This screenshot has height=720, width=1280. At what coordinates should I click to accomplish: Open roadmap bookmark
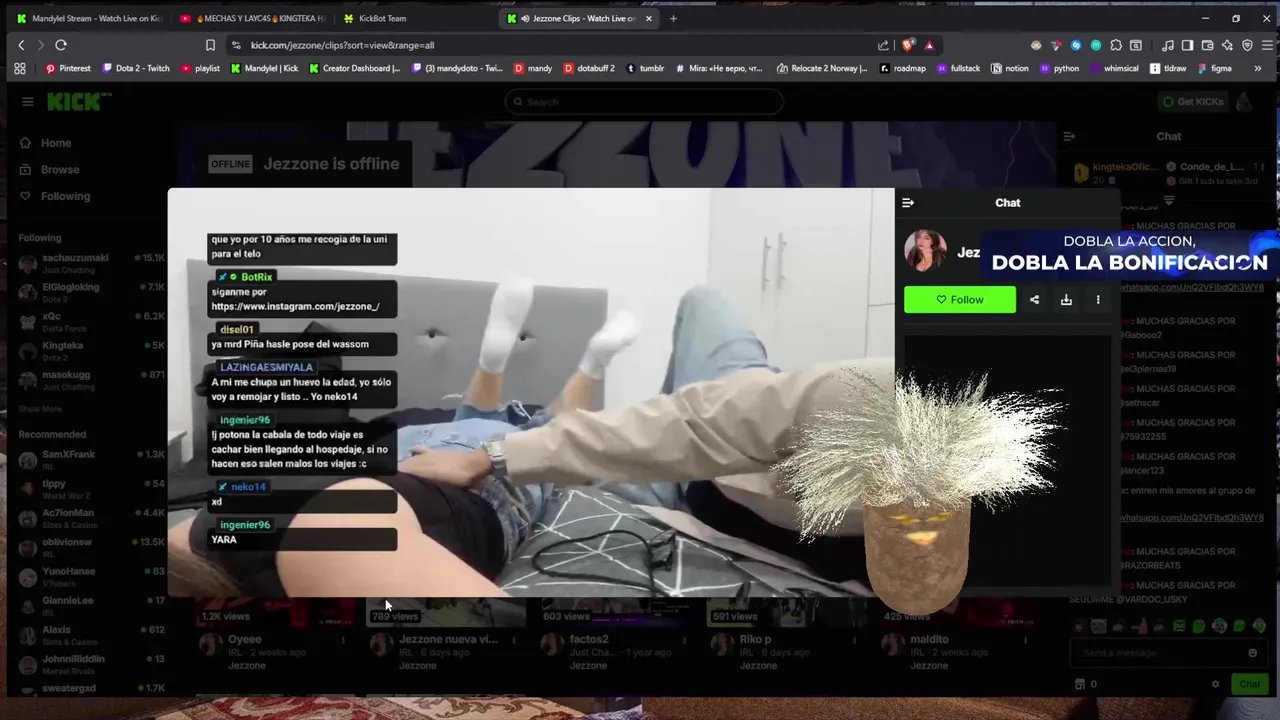point(903,69)
